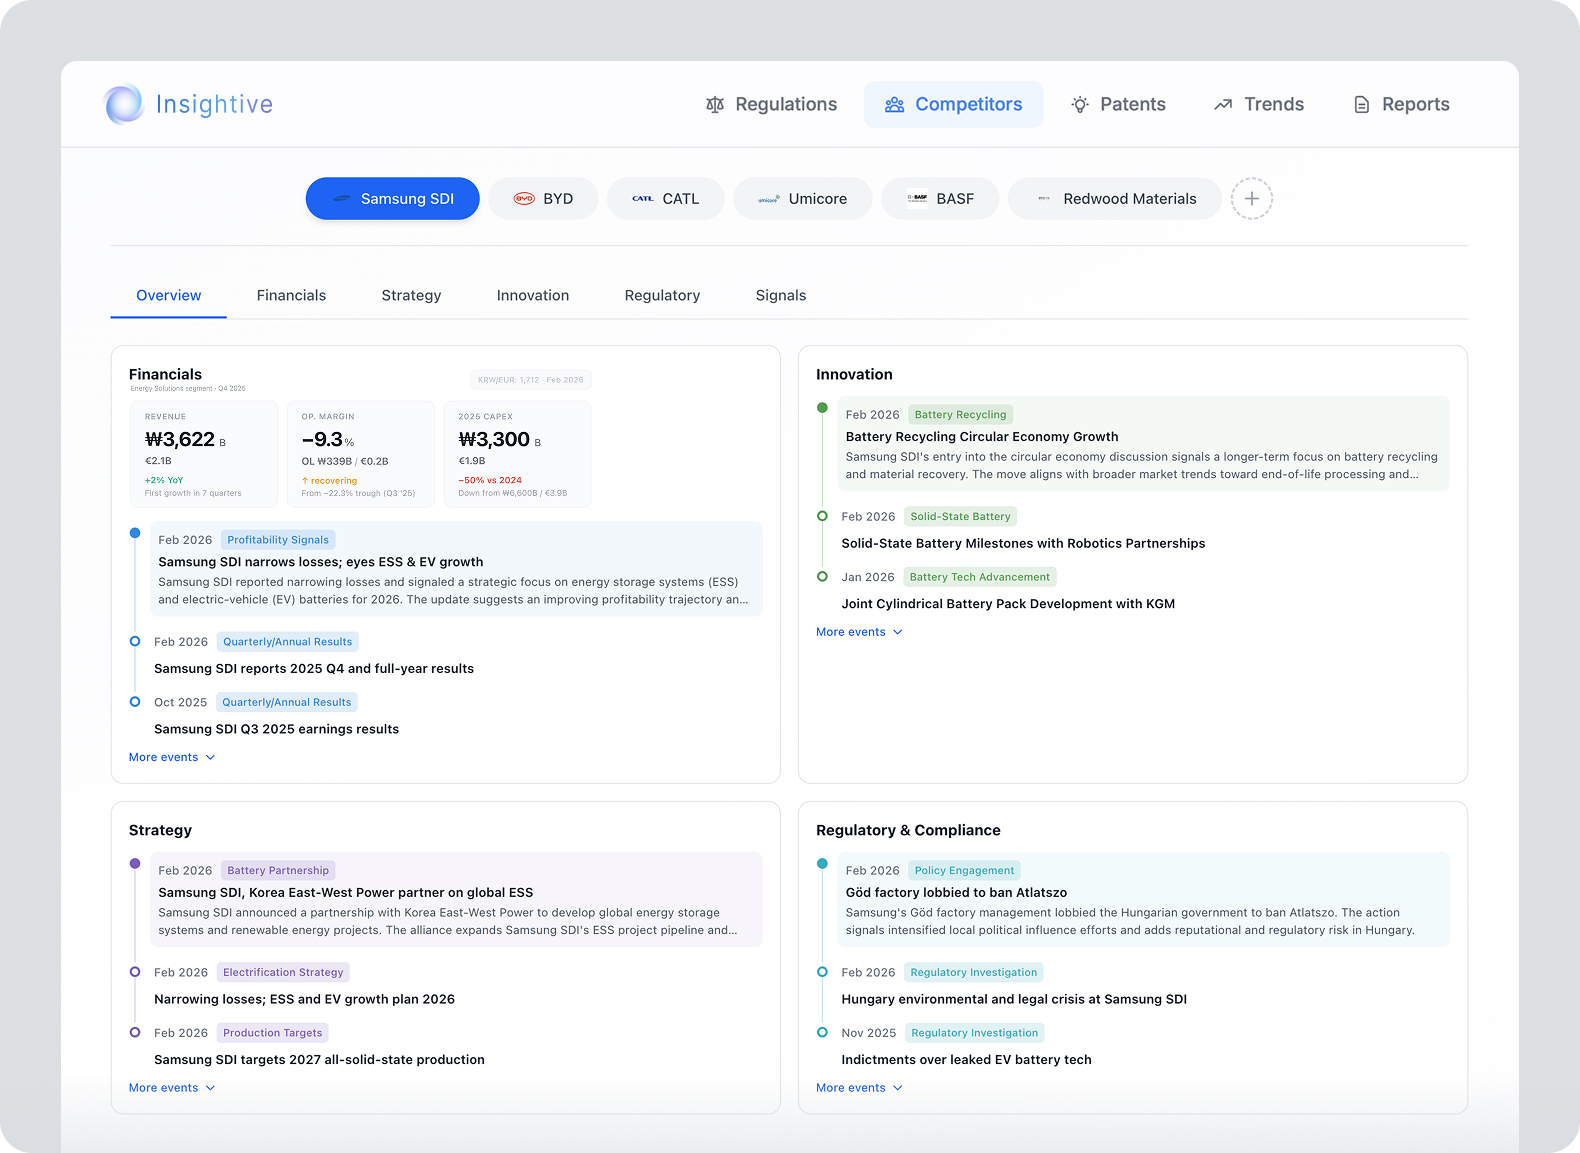Click Feb 2026 Regulatory Investigation tag
This screenshot has height=1153, width=1580.
click(974, 972)
